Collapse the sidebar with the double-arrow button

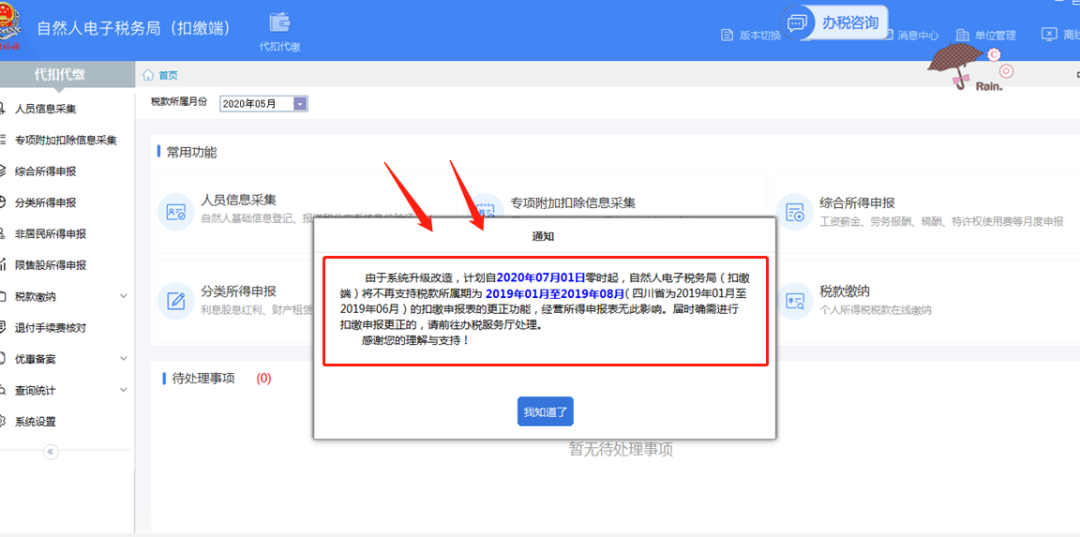click(x=50, y=452)
